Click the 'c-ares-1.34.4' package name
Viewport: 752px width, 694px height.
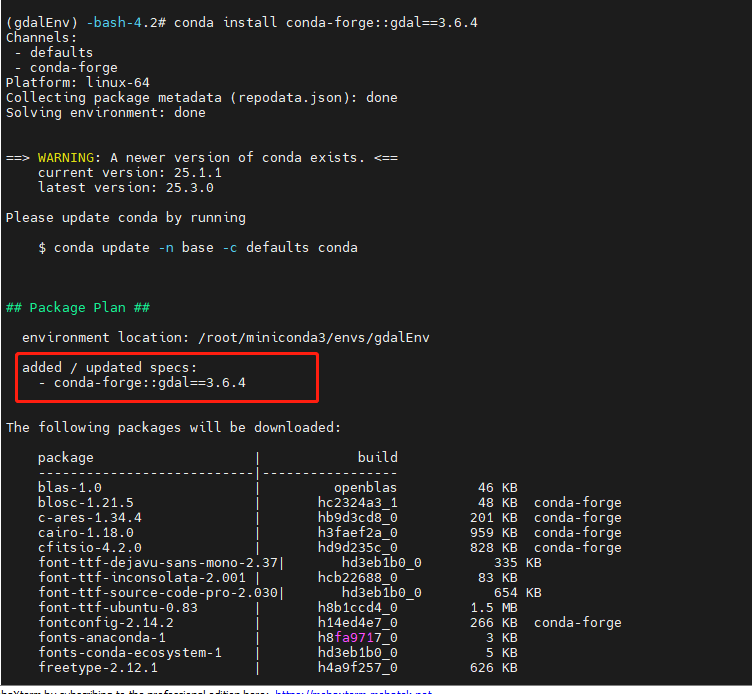pyautogui.click(x=90, y=518)
